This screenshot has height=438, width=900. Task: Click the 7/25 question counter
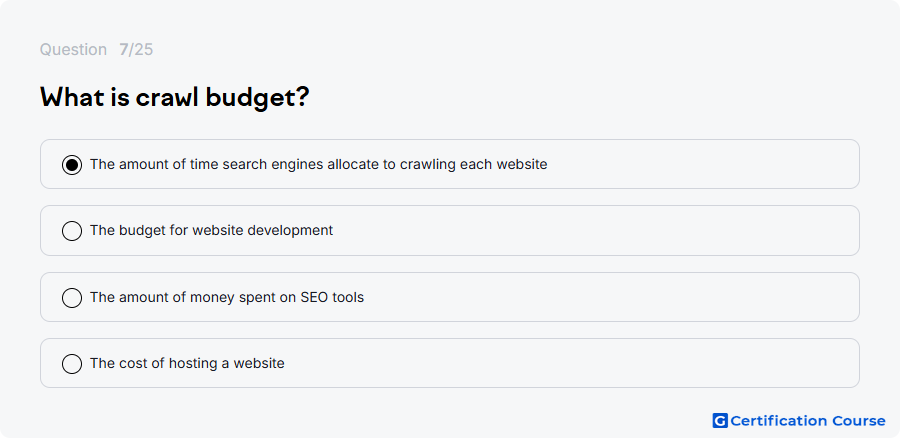pos(136,50)
